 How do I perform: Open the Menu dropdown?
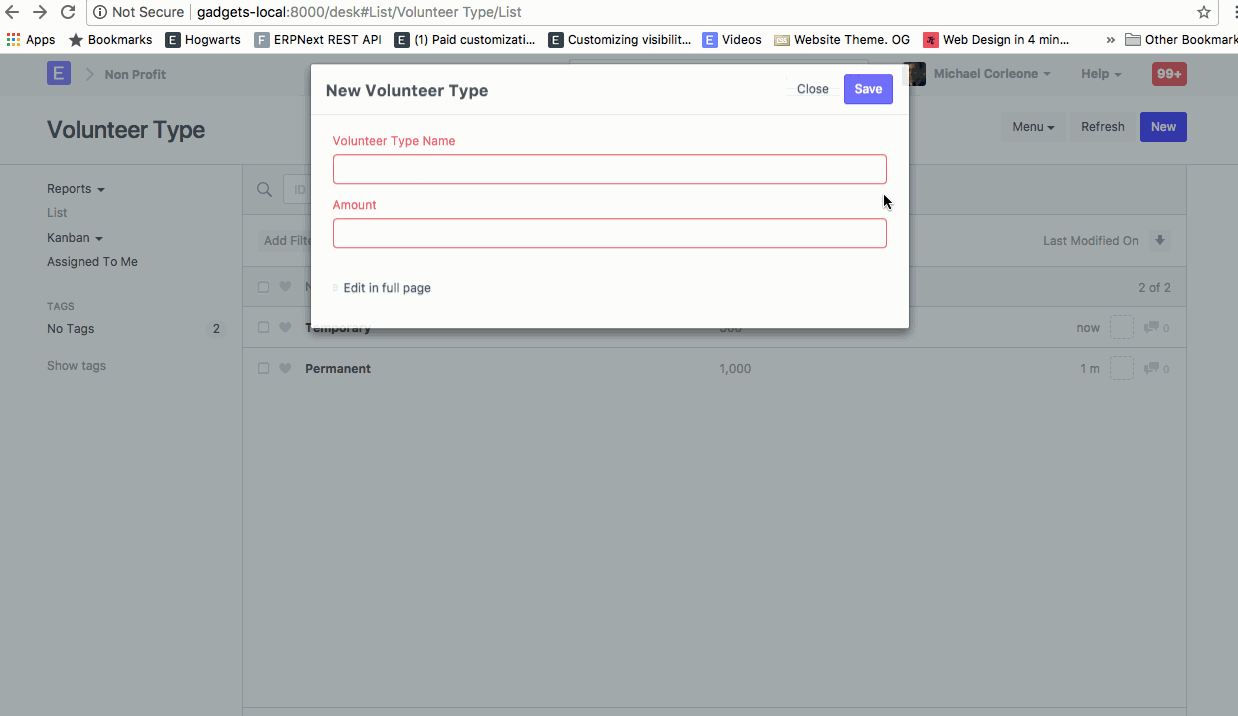pos(1033,127)
